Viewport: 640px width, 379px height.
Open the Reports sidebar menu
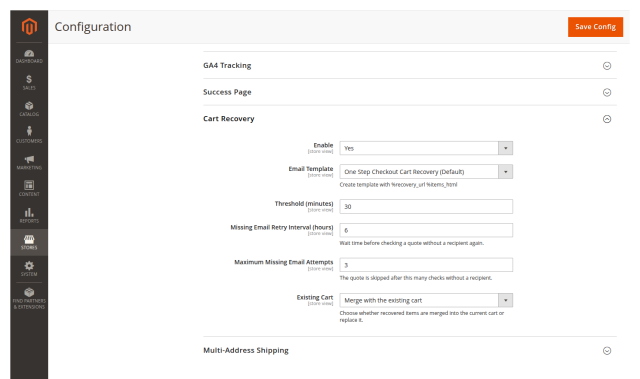29,215
